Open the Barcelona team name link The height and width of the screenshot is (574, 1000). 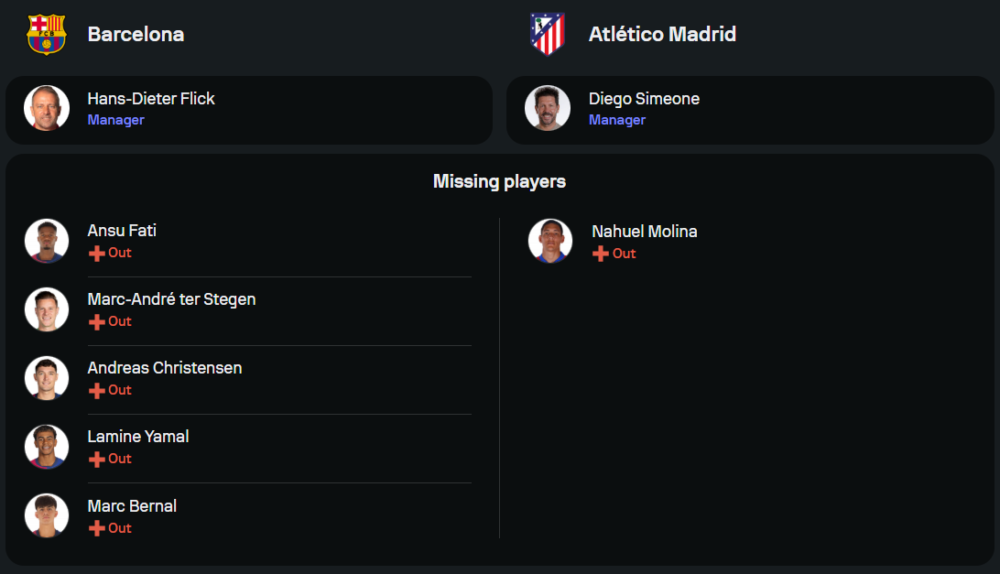point(136,34)
